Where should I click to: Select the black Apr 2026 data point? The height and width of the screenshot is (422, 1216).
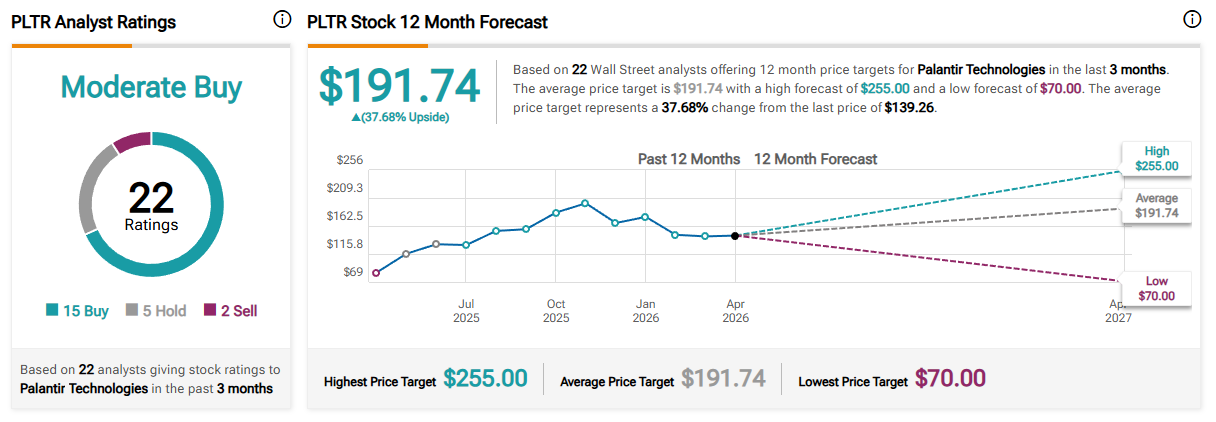(x=735, y=236)
